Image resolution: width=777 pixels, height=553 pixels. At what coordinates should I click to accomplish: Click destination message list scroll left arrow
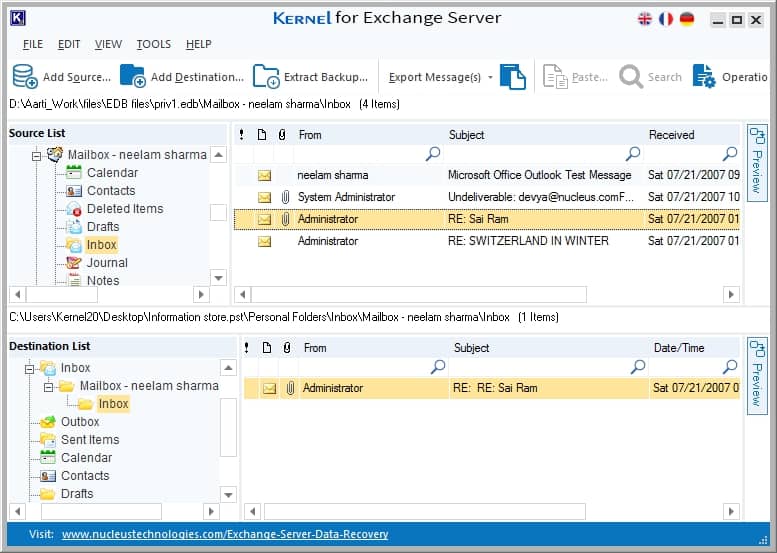(252, 511)
